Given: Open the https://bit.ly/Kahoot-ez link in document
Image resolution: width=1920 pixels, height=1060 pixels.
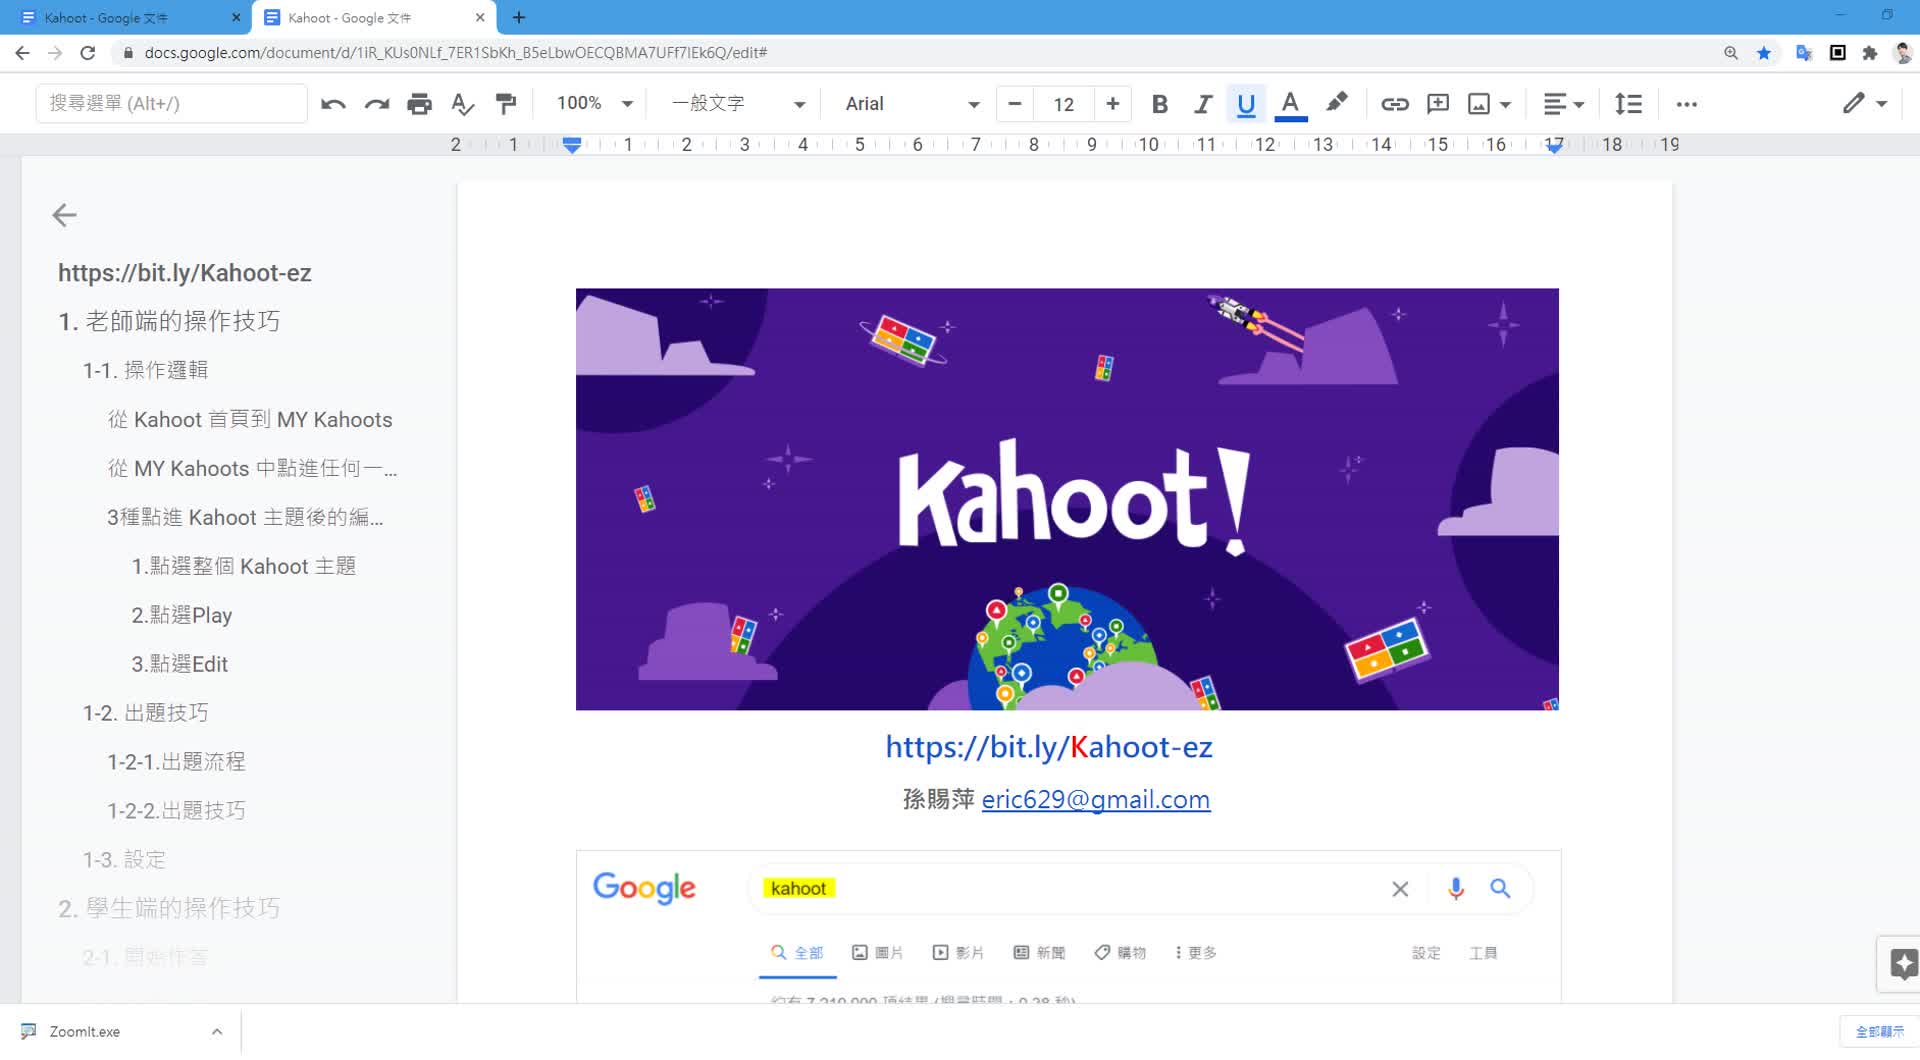Looking at the screenshot, I should 1049,747.
